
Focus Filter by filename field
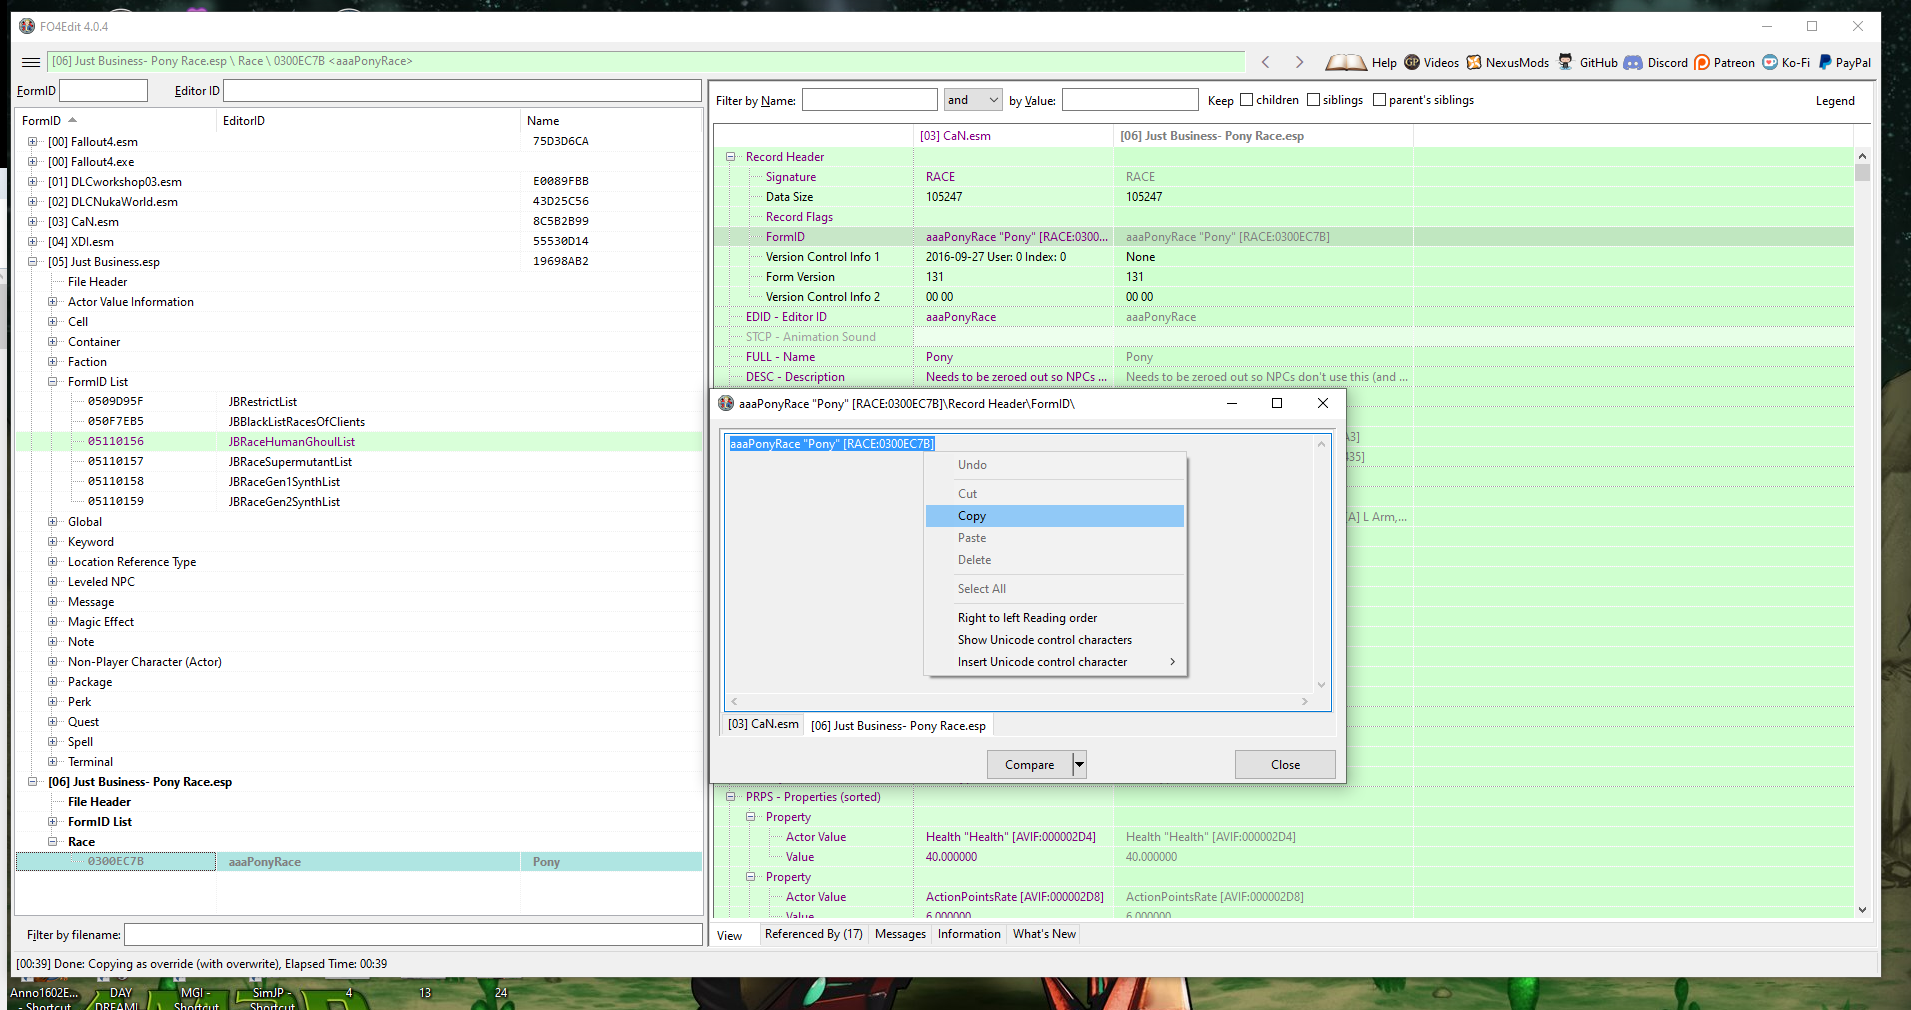(413, 935)
